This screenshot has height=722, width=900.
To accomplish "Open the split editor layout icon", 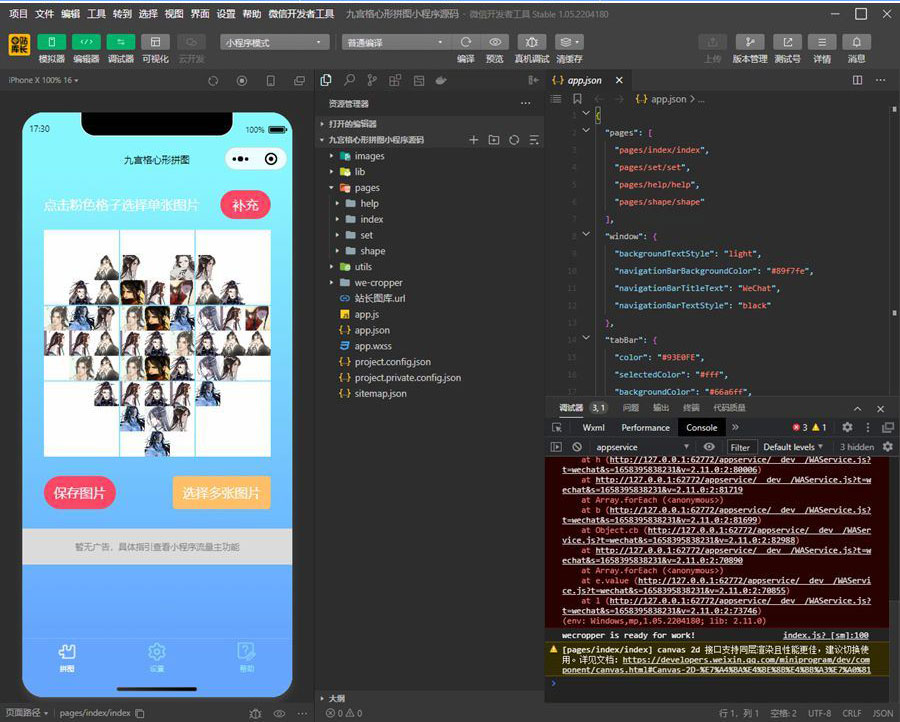I will pos(857,80).
